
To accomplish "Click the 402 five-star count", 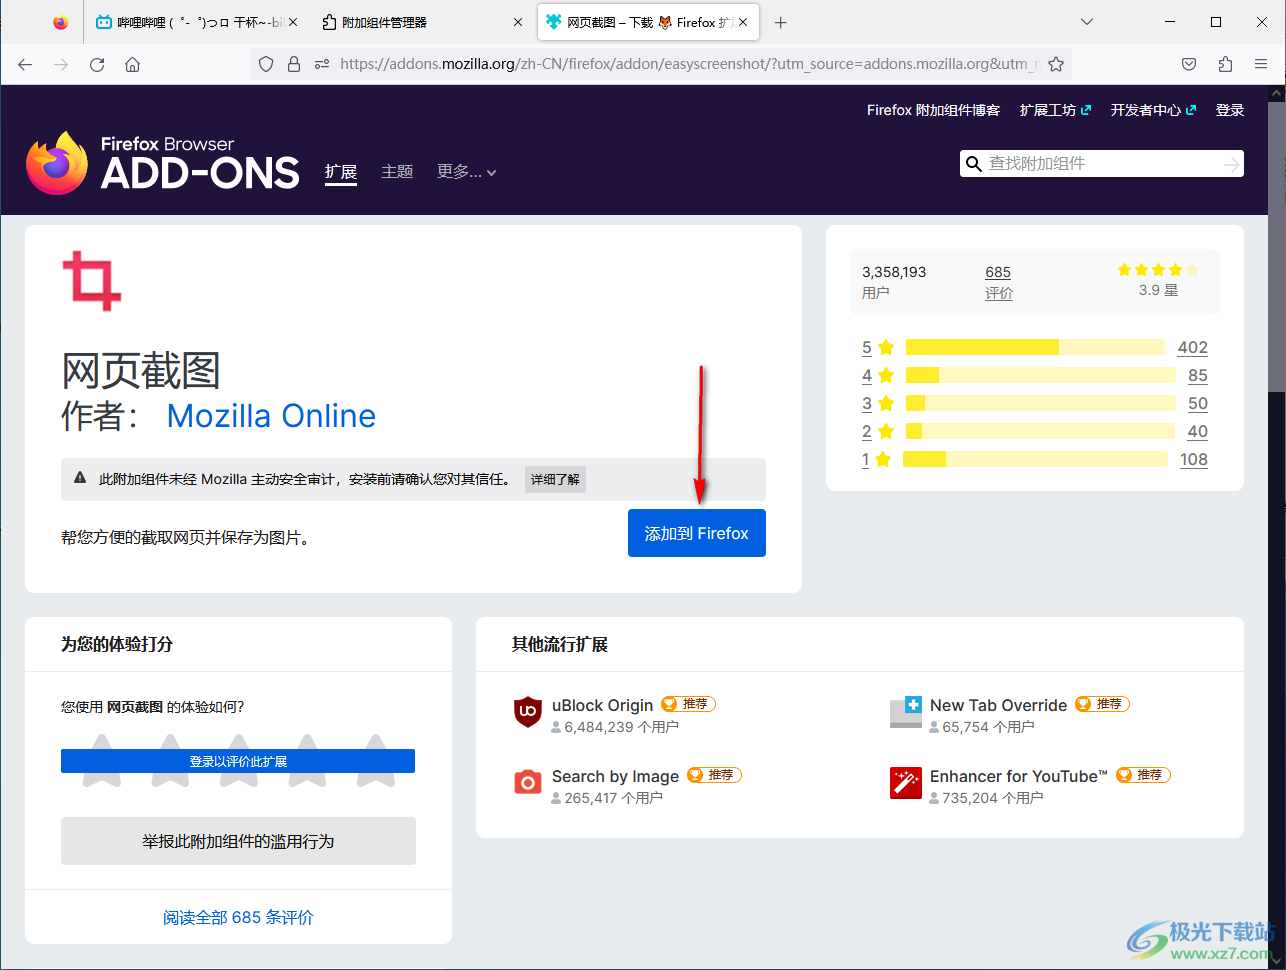I will coord(1193,347).
